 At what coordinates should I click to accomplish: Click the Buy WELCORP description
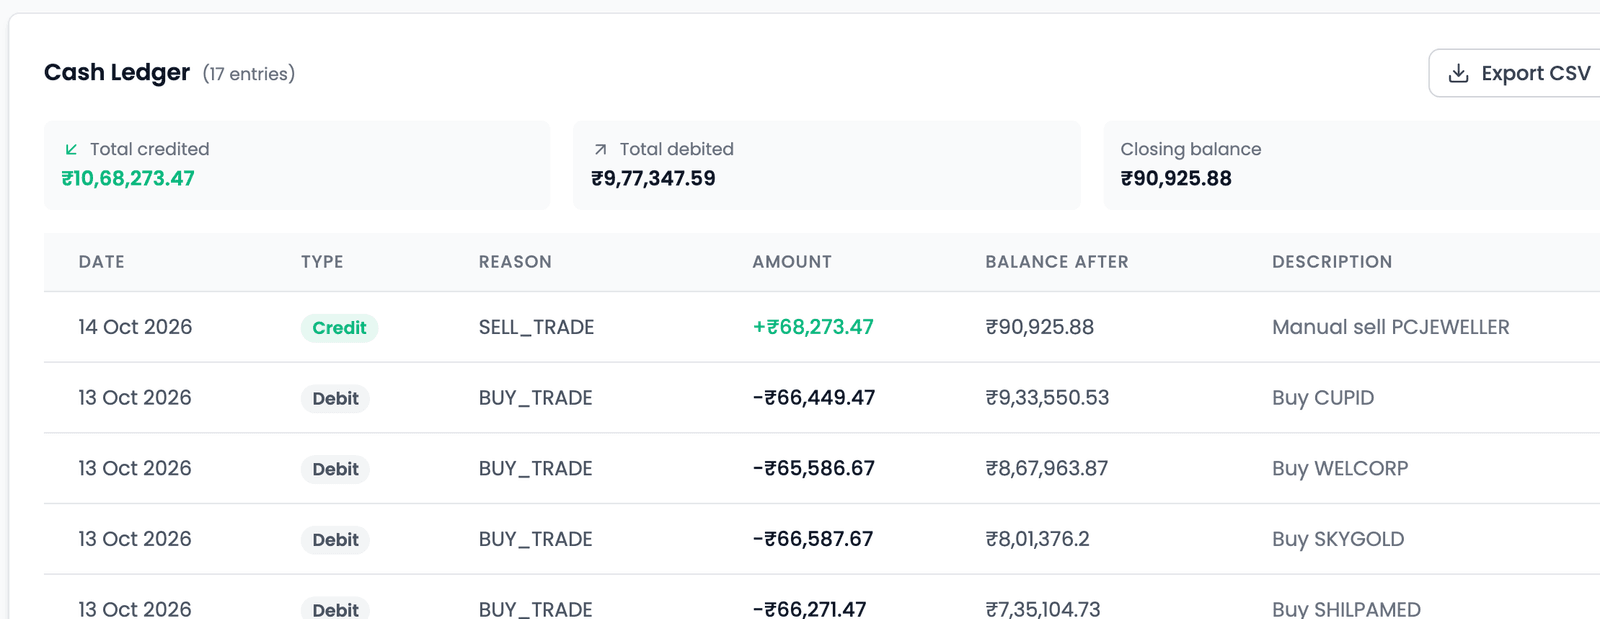[x=1340, y=469]
